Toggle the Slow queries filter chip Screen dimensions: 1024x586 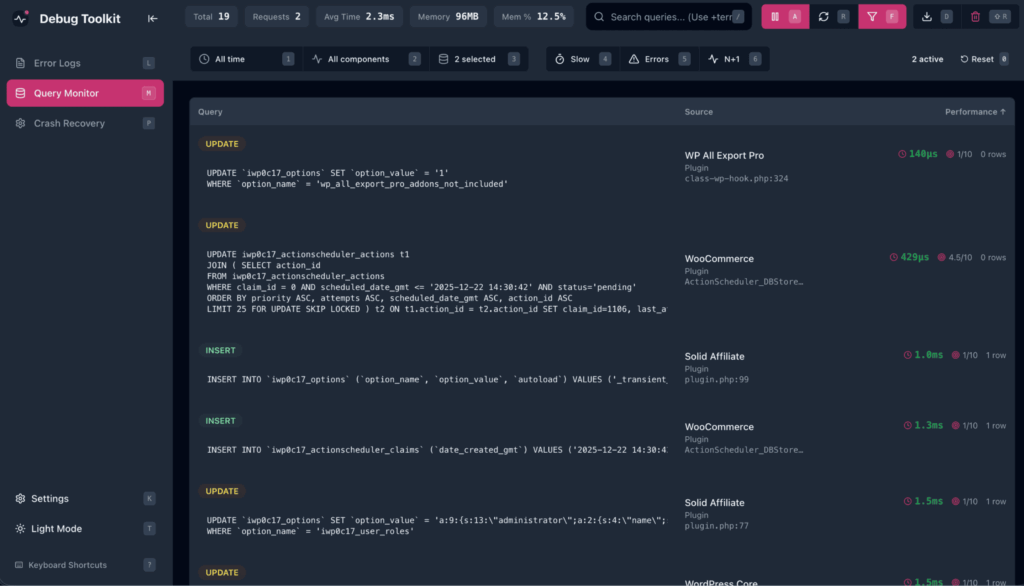click(581, 58)
